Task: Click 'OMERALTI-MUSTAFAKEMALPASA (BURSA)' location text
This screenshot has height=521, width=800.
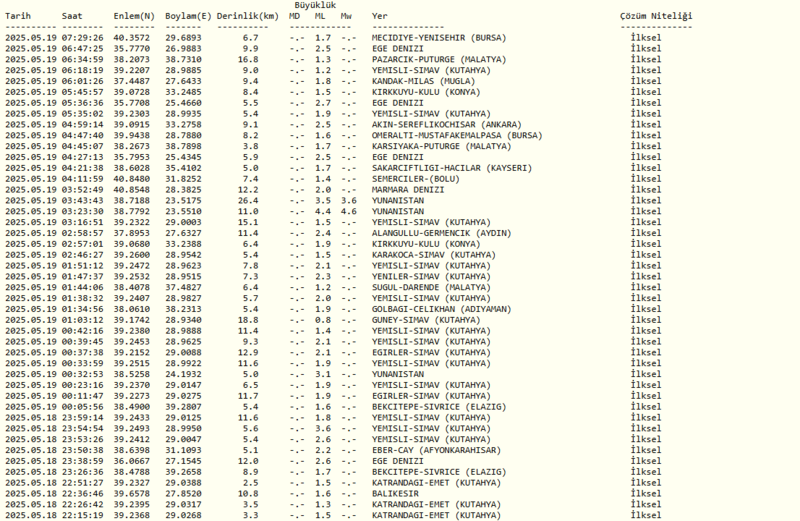Action: (457, 135)
